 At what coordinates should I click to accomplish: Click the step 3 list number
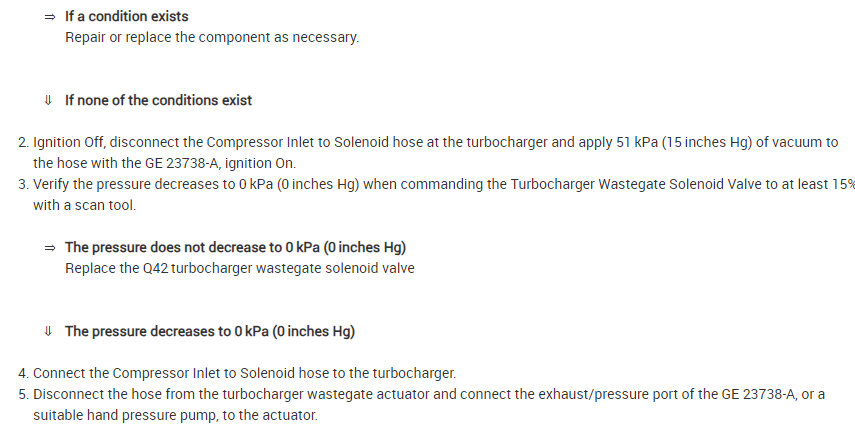point(23,184)
